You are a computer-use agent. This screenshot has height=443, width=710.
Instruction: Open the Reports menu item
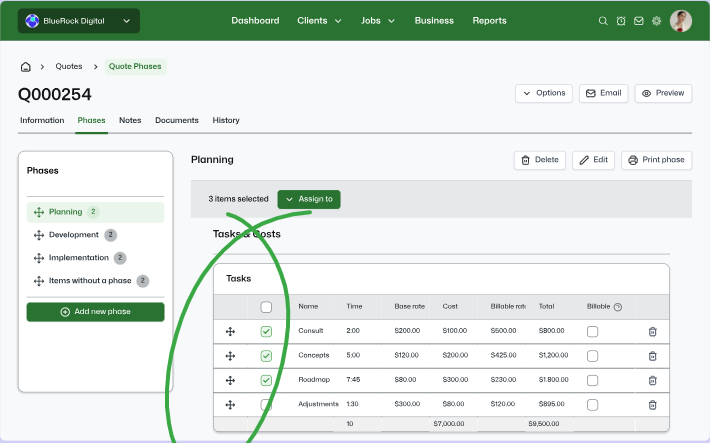point(489,21)
